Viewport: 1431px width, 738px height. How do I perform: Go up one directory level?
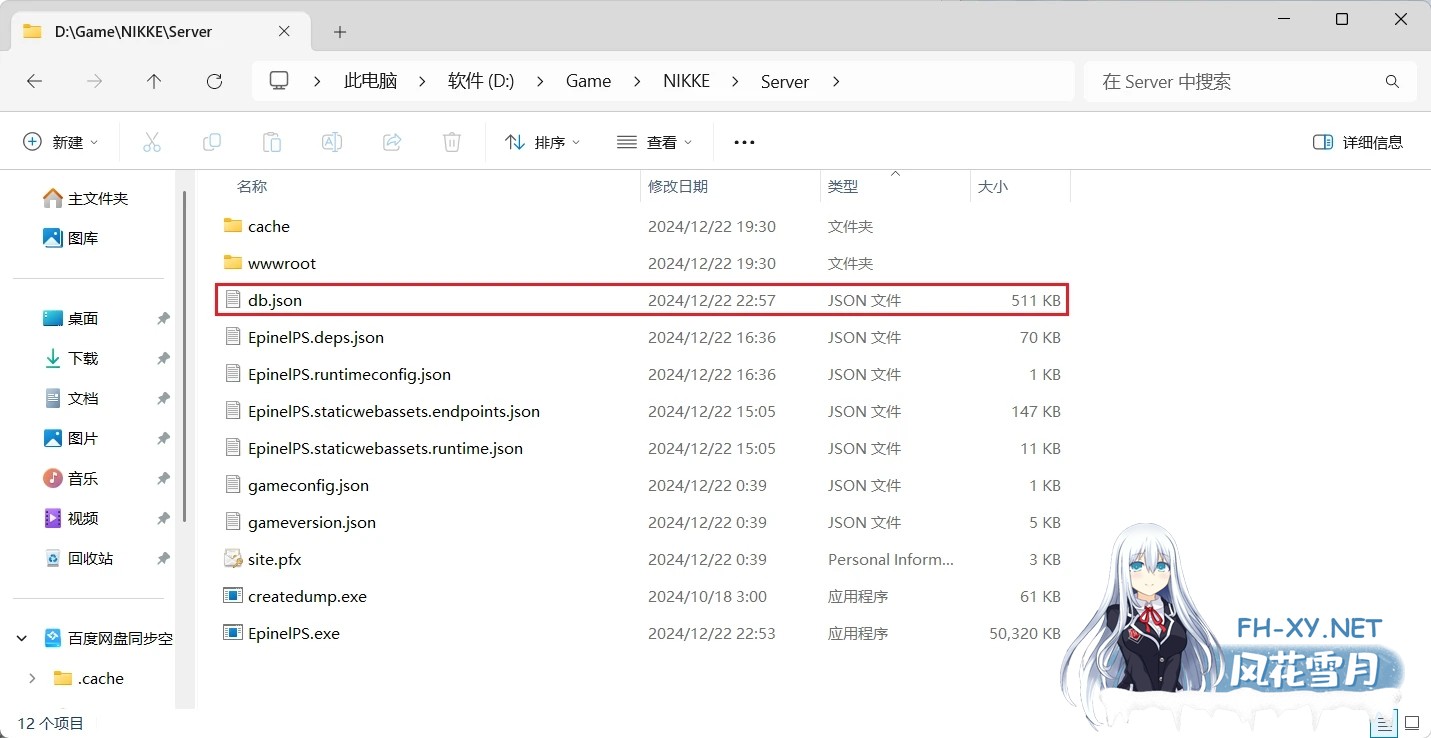tap(154, 82)
